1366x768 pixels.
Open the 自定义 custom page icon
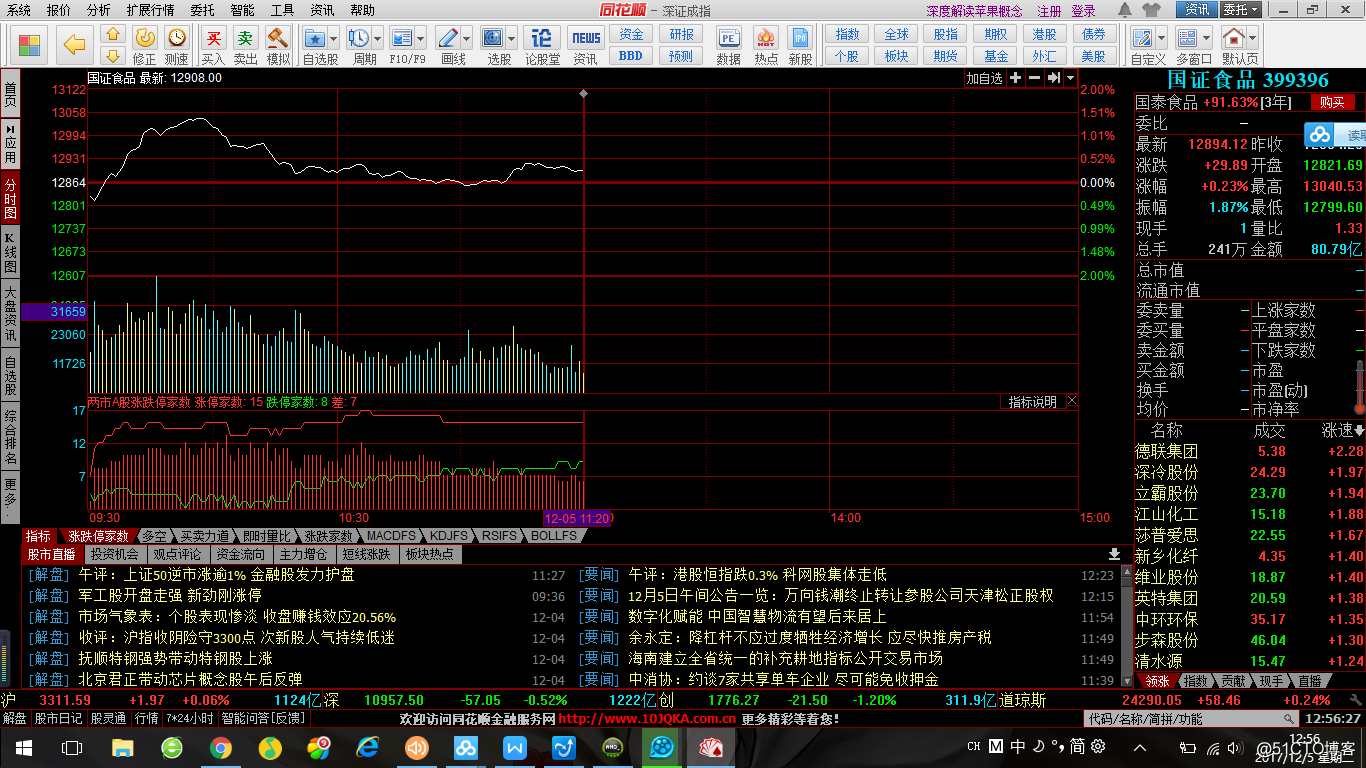point(1142,38)
